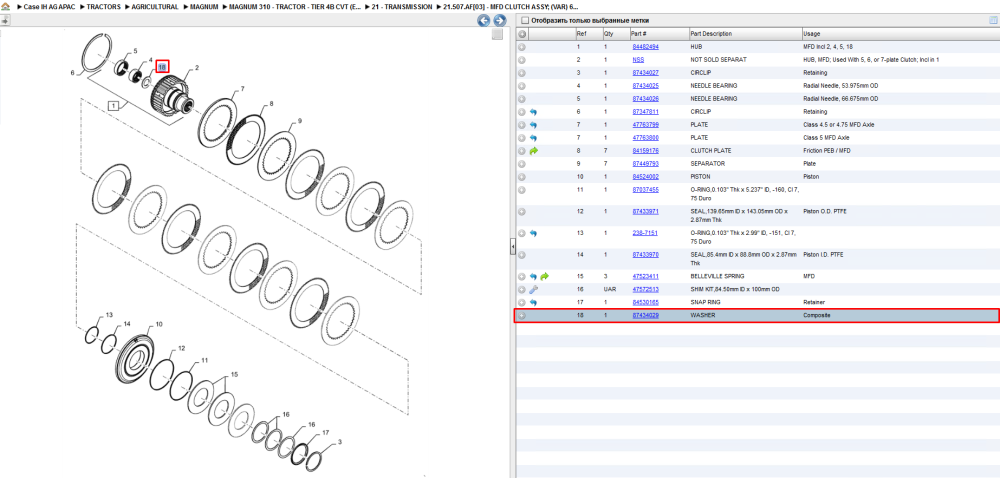The image size is (1000, 478).
Task: Sort by the 'Usage' column header
Action: (812, 34)
